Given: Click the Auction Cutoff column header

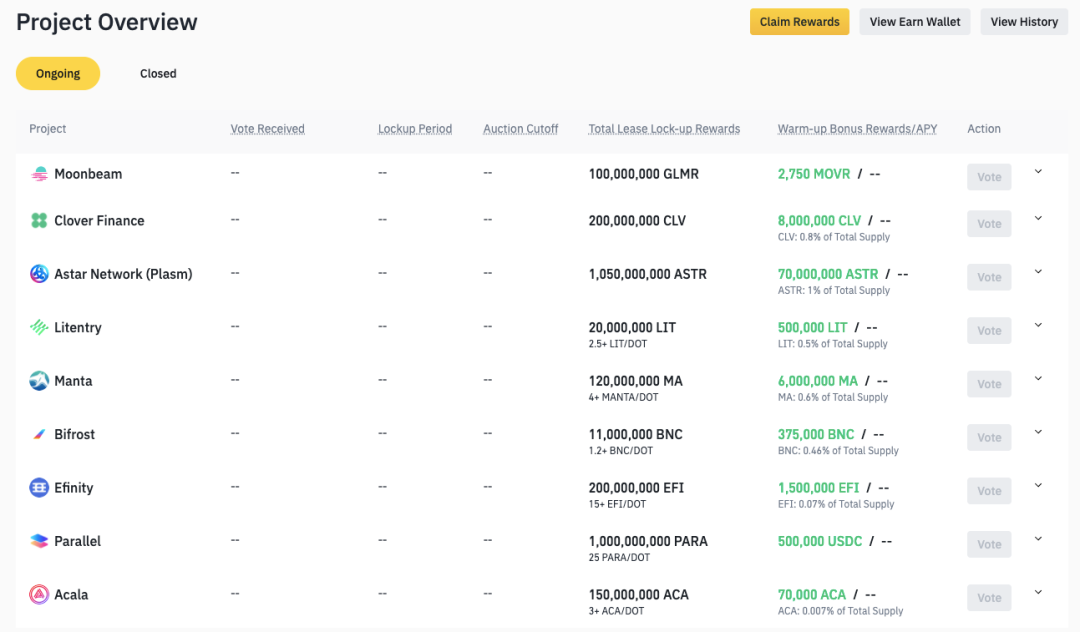Looking at the screenshot, I should click(521, 129).
